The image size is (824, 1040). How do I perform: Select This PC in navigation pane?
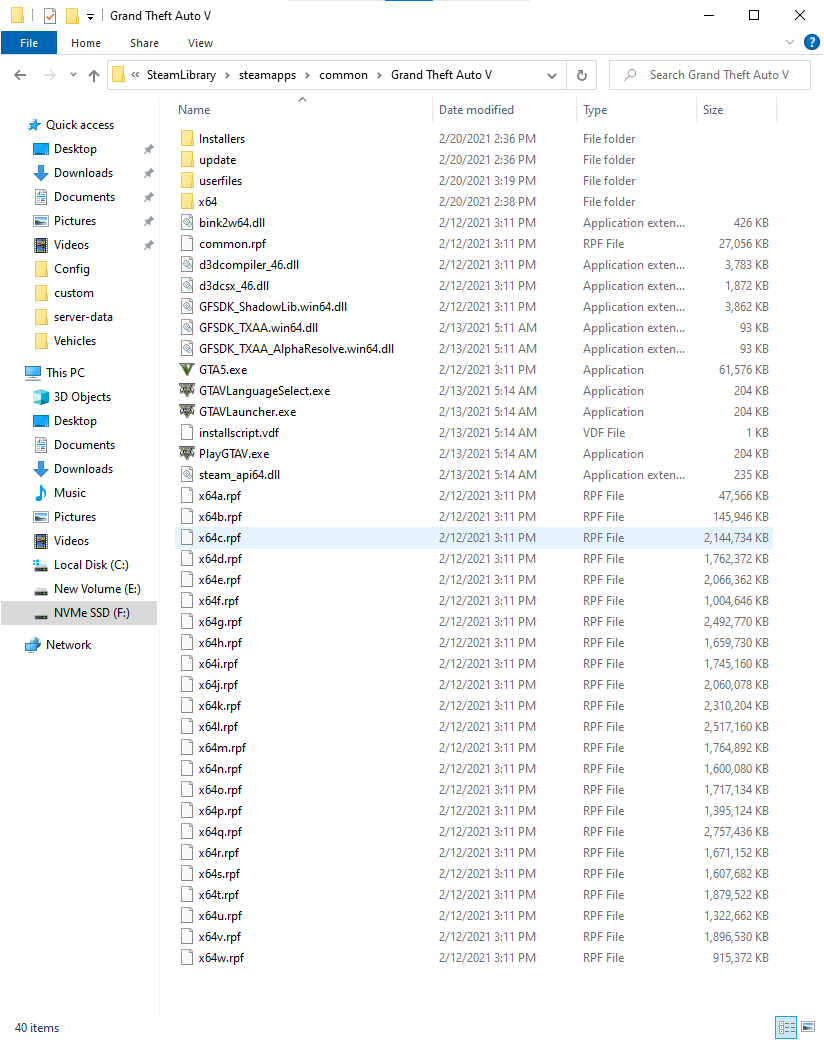(x=55, y=373)
